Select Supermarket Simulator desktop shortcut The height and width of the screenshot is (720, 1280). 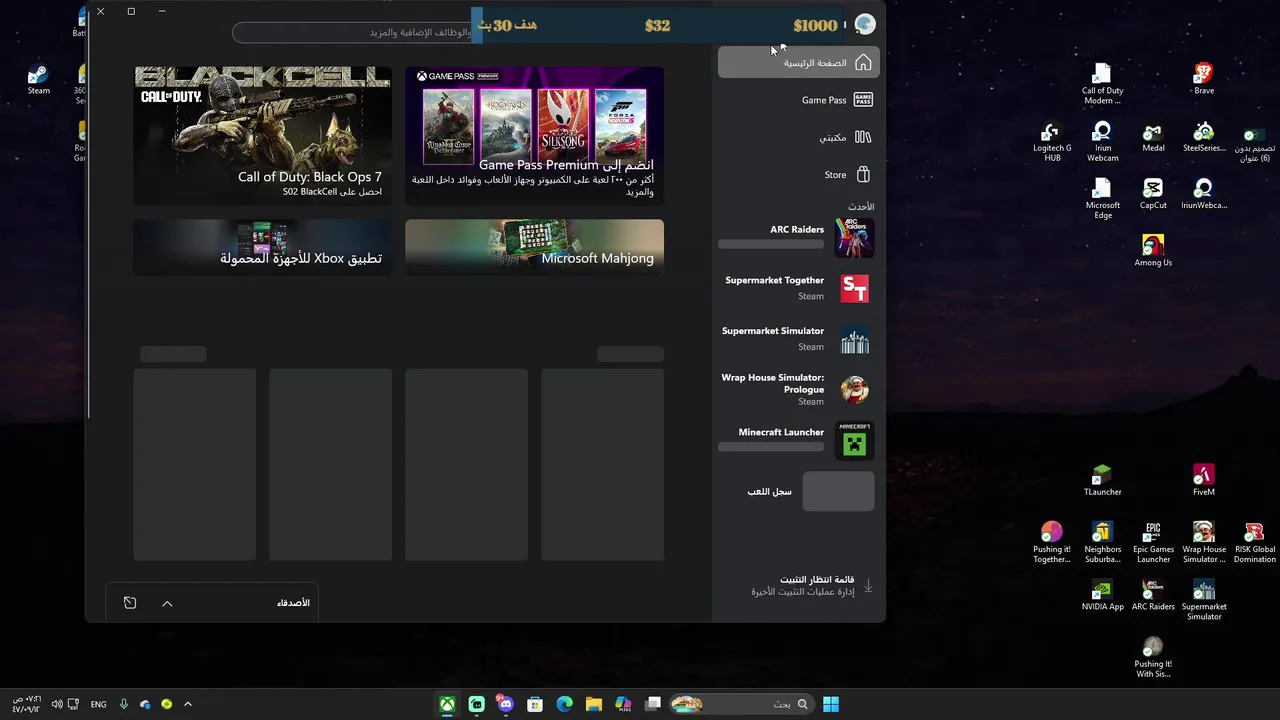pyautogui.click(x=1204, y=600)
